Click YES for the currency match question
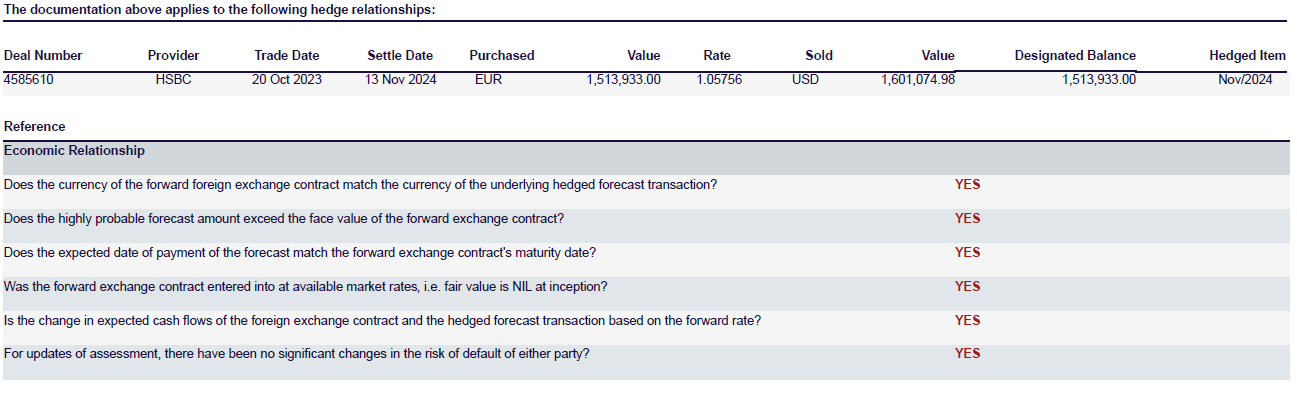Image resolution: width=1297 pixels, height=396 pixels. point(967,185)
